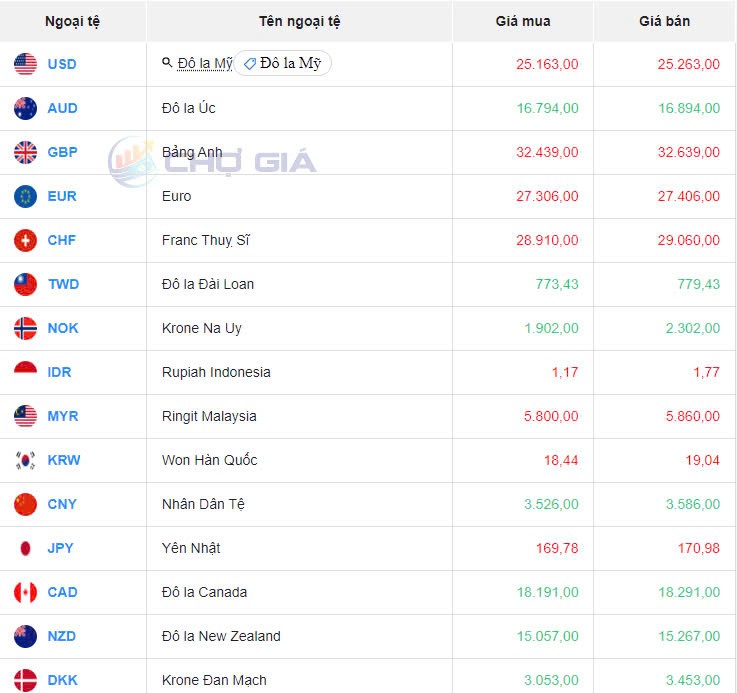This screenshot has height=693, width=737.
Task: Click the magnifier icon before Đô la Mỹ
Action: (x=167, y=62)
